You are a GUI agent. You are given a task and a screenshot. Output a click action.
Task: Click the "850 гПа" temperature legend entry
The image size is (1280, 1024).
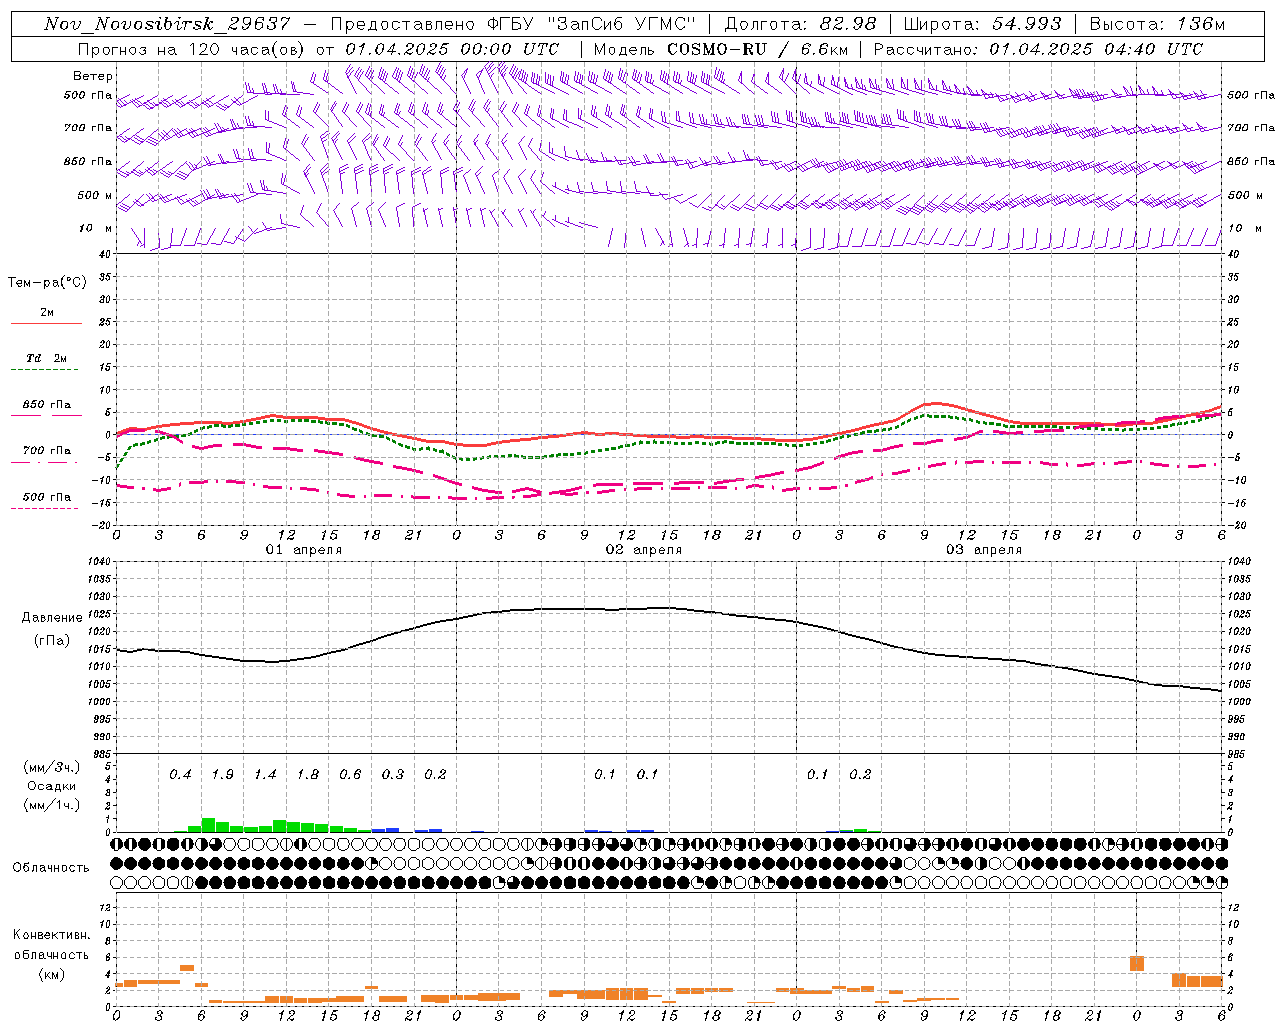point(47,405)
